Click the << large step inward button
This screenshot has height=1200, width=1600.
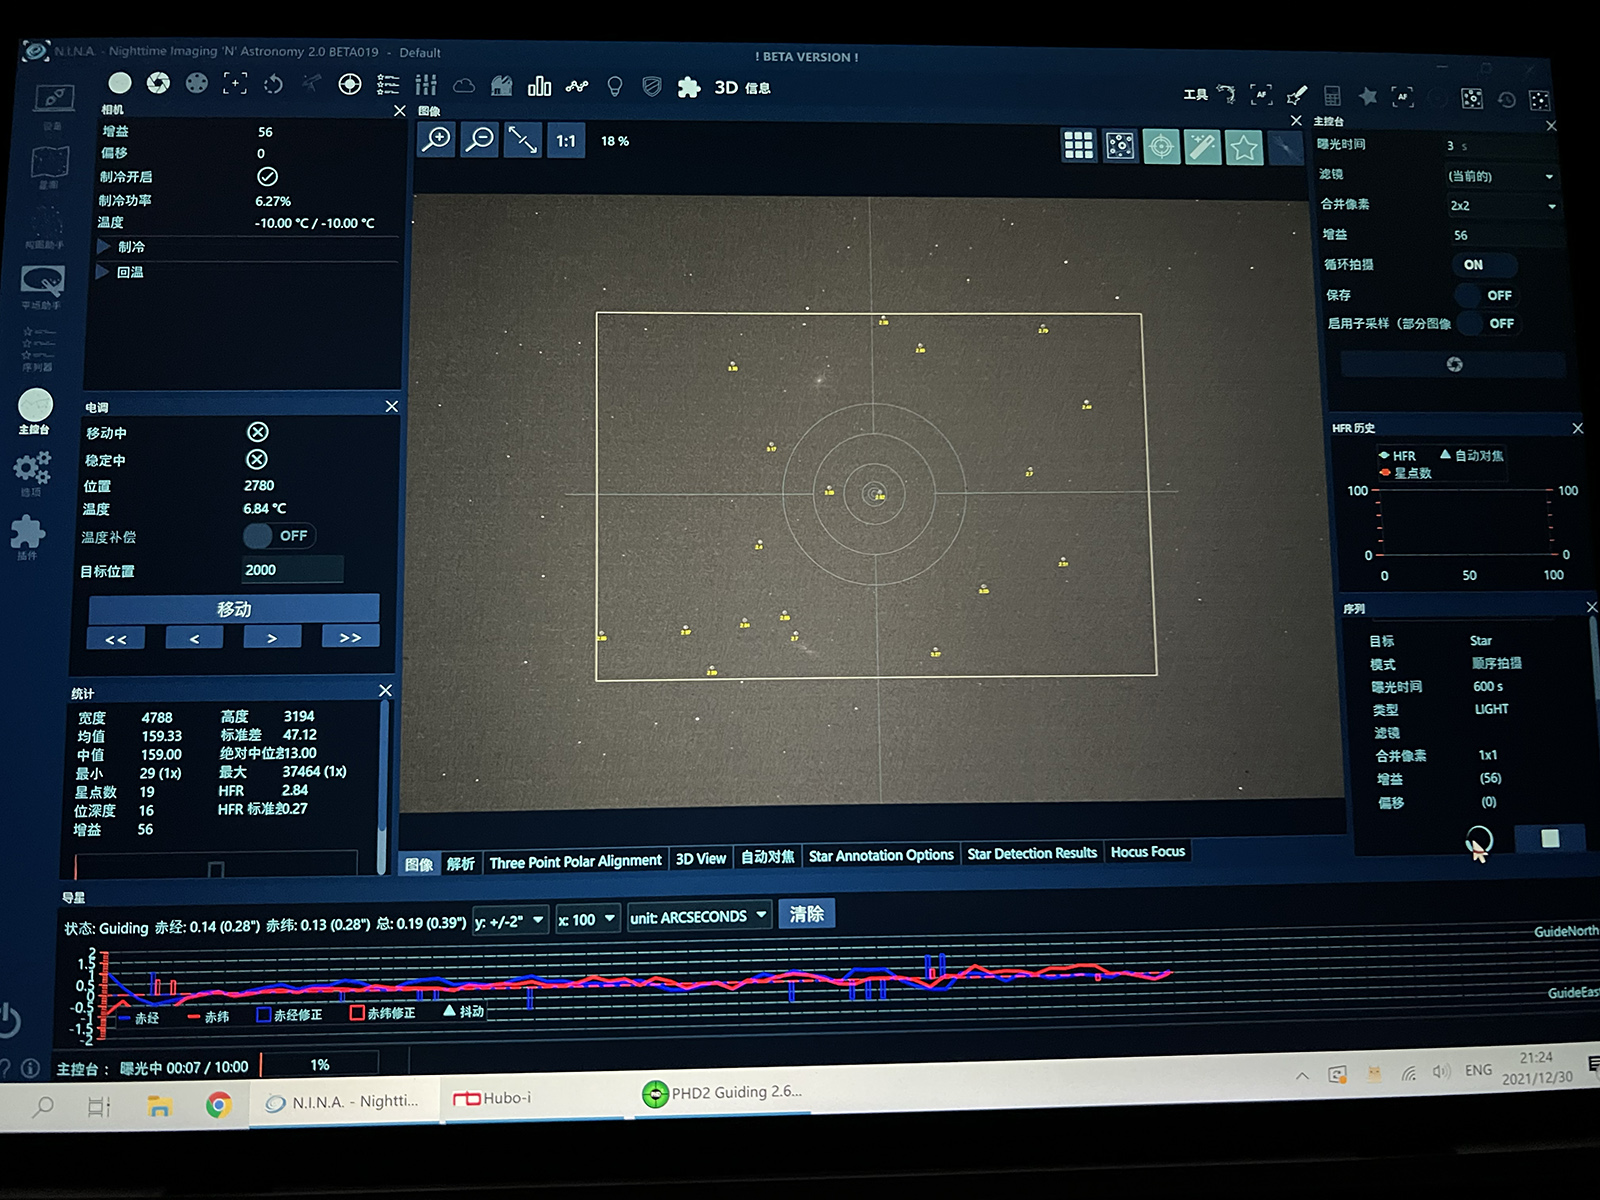tap(116, 639)
